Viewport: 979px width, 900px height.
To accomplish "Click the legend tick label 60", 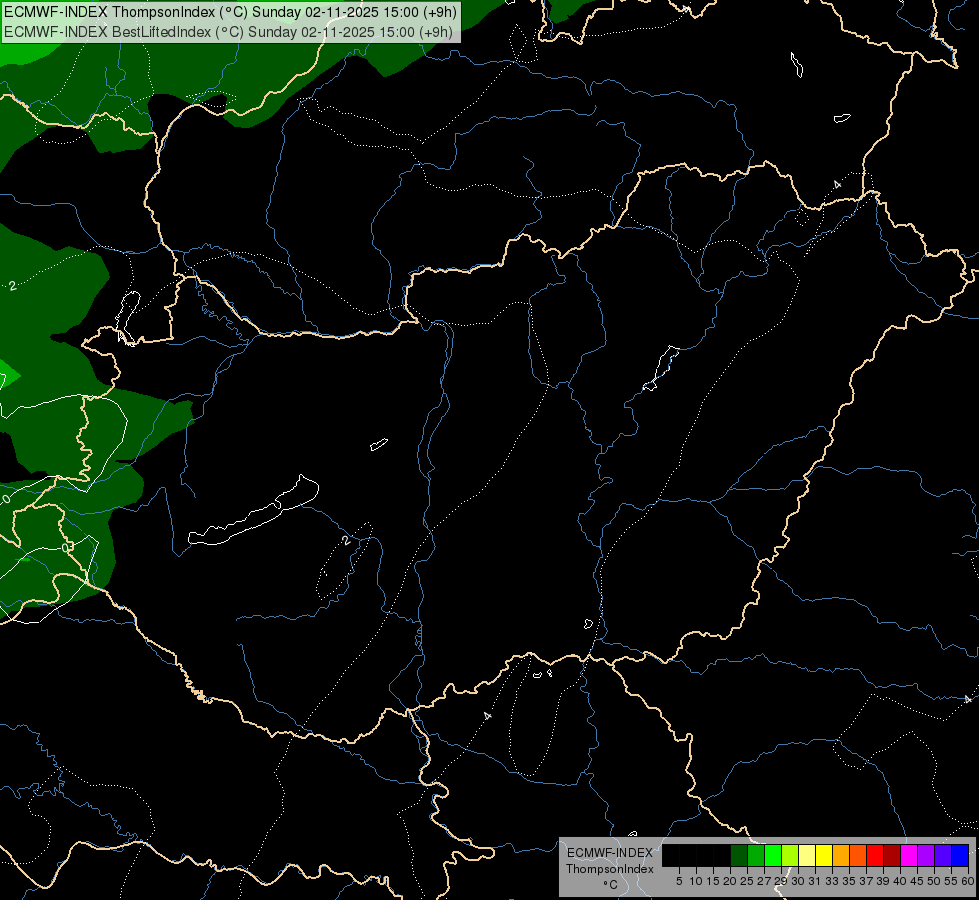I will point(968,881).
